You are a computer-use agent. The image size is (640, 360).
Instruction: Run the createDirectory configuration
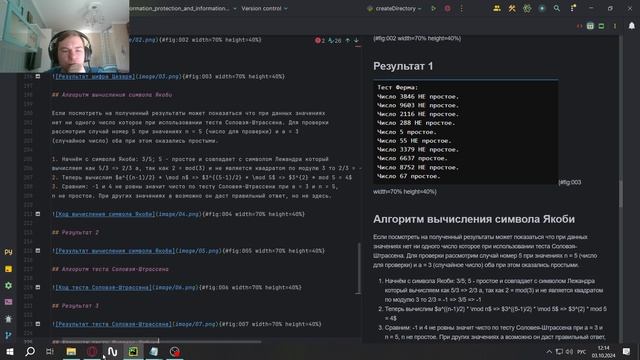[x=433, y=8]
